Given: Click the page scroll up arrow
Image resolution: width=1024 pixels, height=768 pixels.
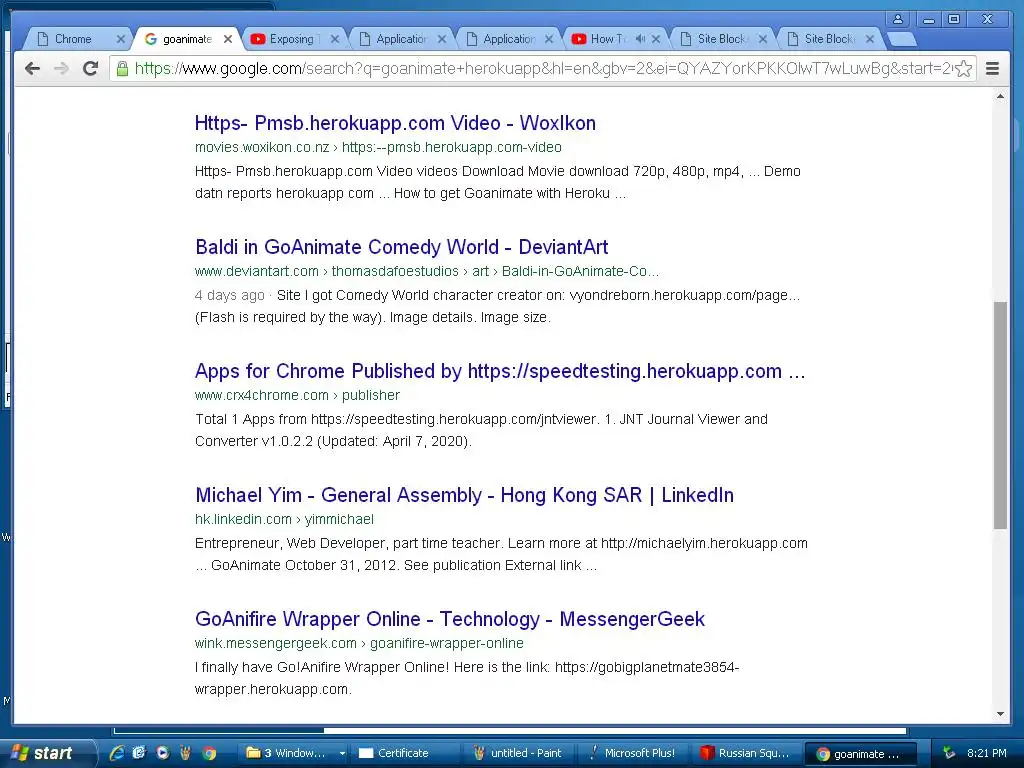Looking at the screenshot, I should [1000, 97].
